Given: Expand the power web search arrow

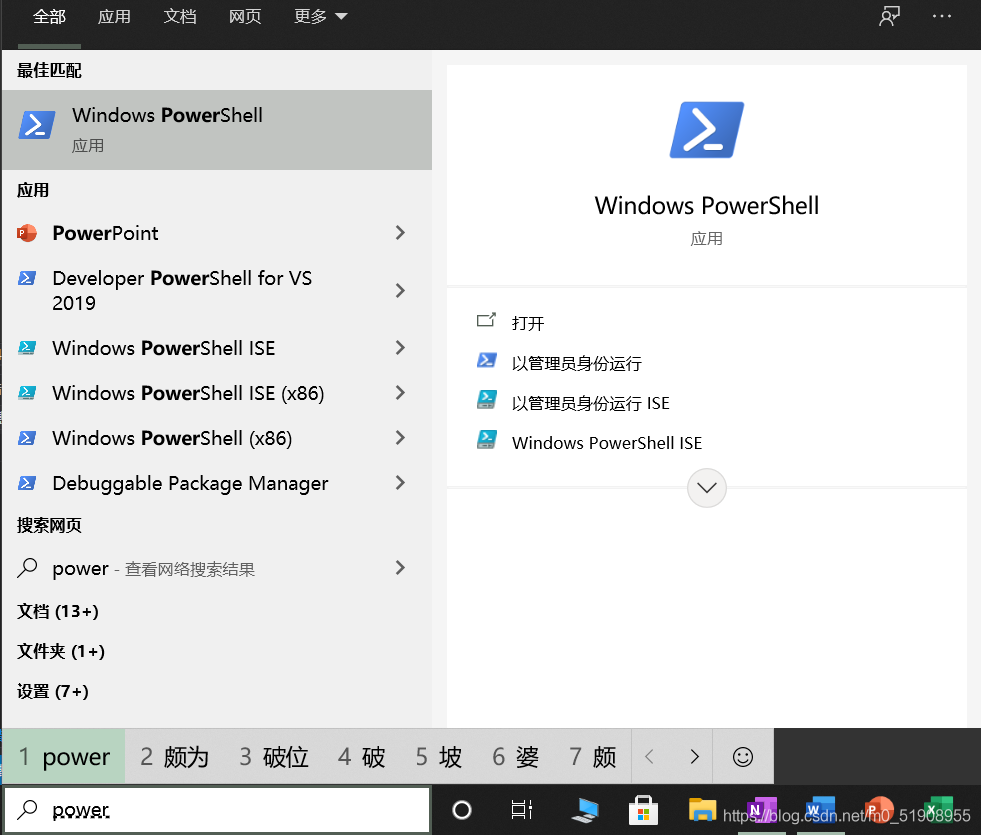Looking at the screenshot, I should point(400,568).
